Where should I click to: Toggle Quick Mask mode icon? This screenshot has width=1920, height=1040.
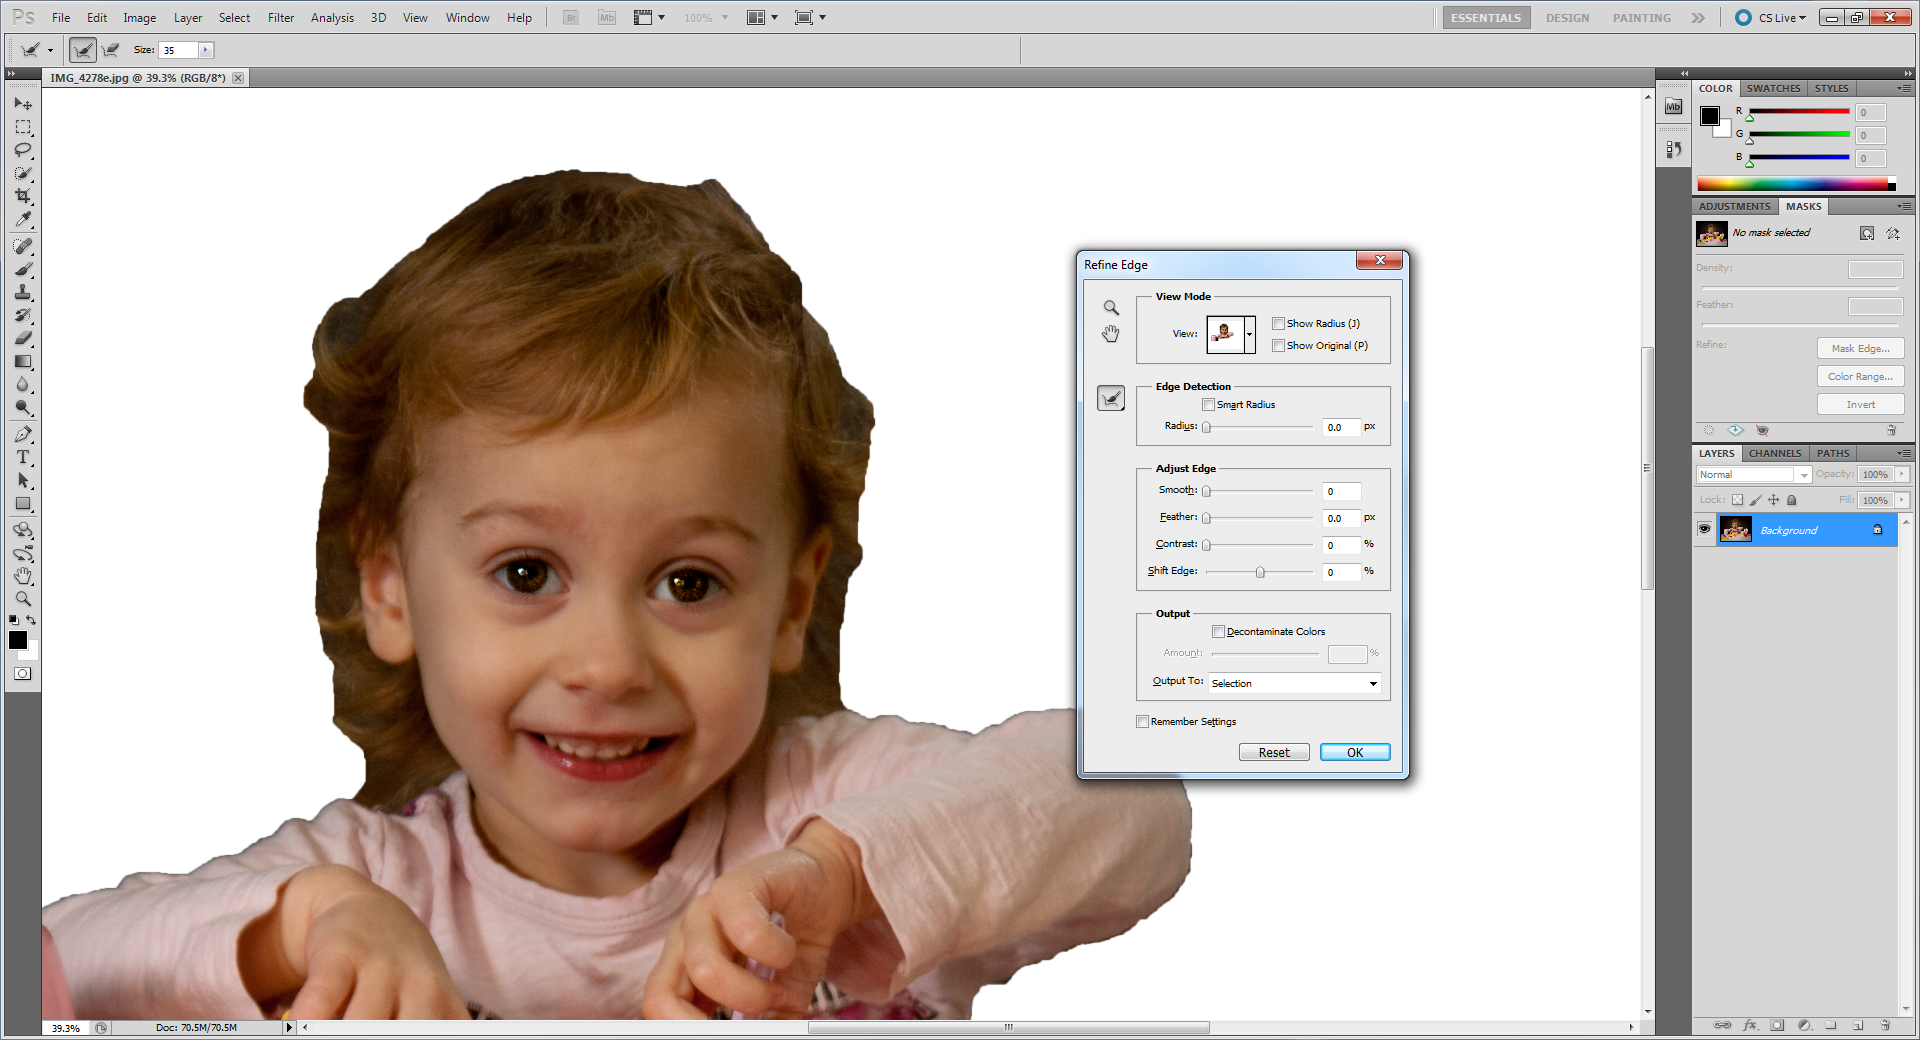[23, 674]
